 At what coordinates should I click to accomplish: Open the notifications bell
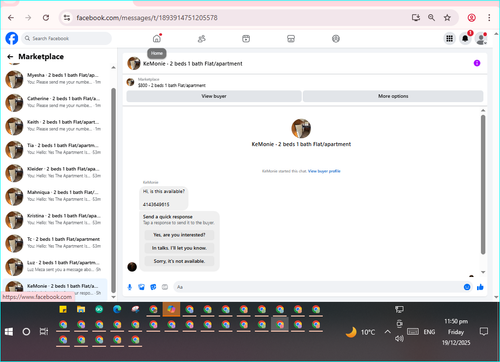click(465, 39)
